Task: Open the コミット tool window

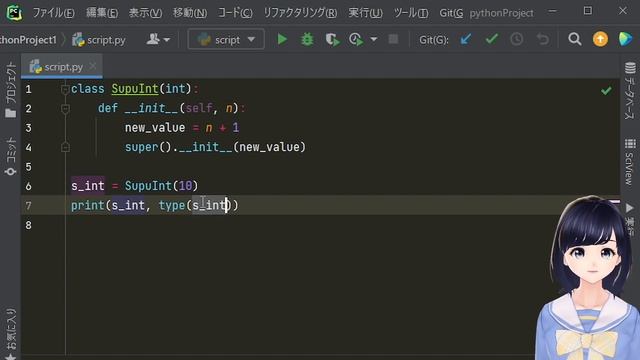Action: pyautogui.click(x=11, y=157)
